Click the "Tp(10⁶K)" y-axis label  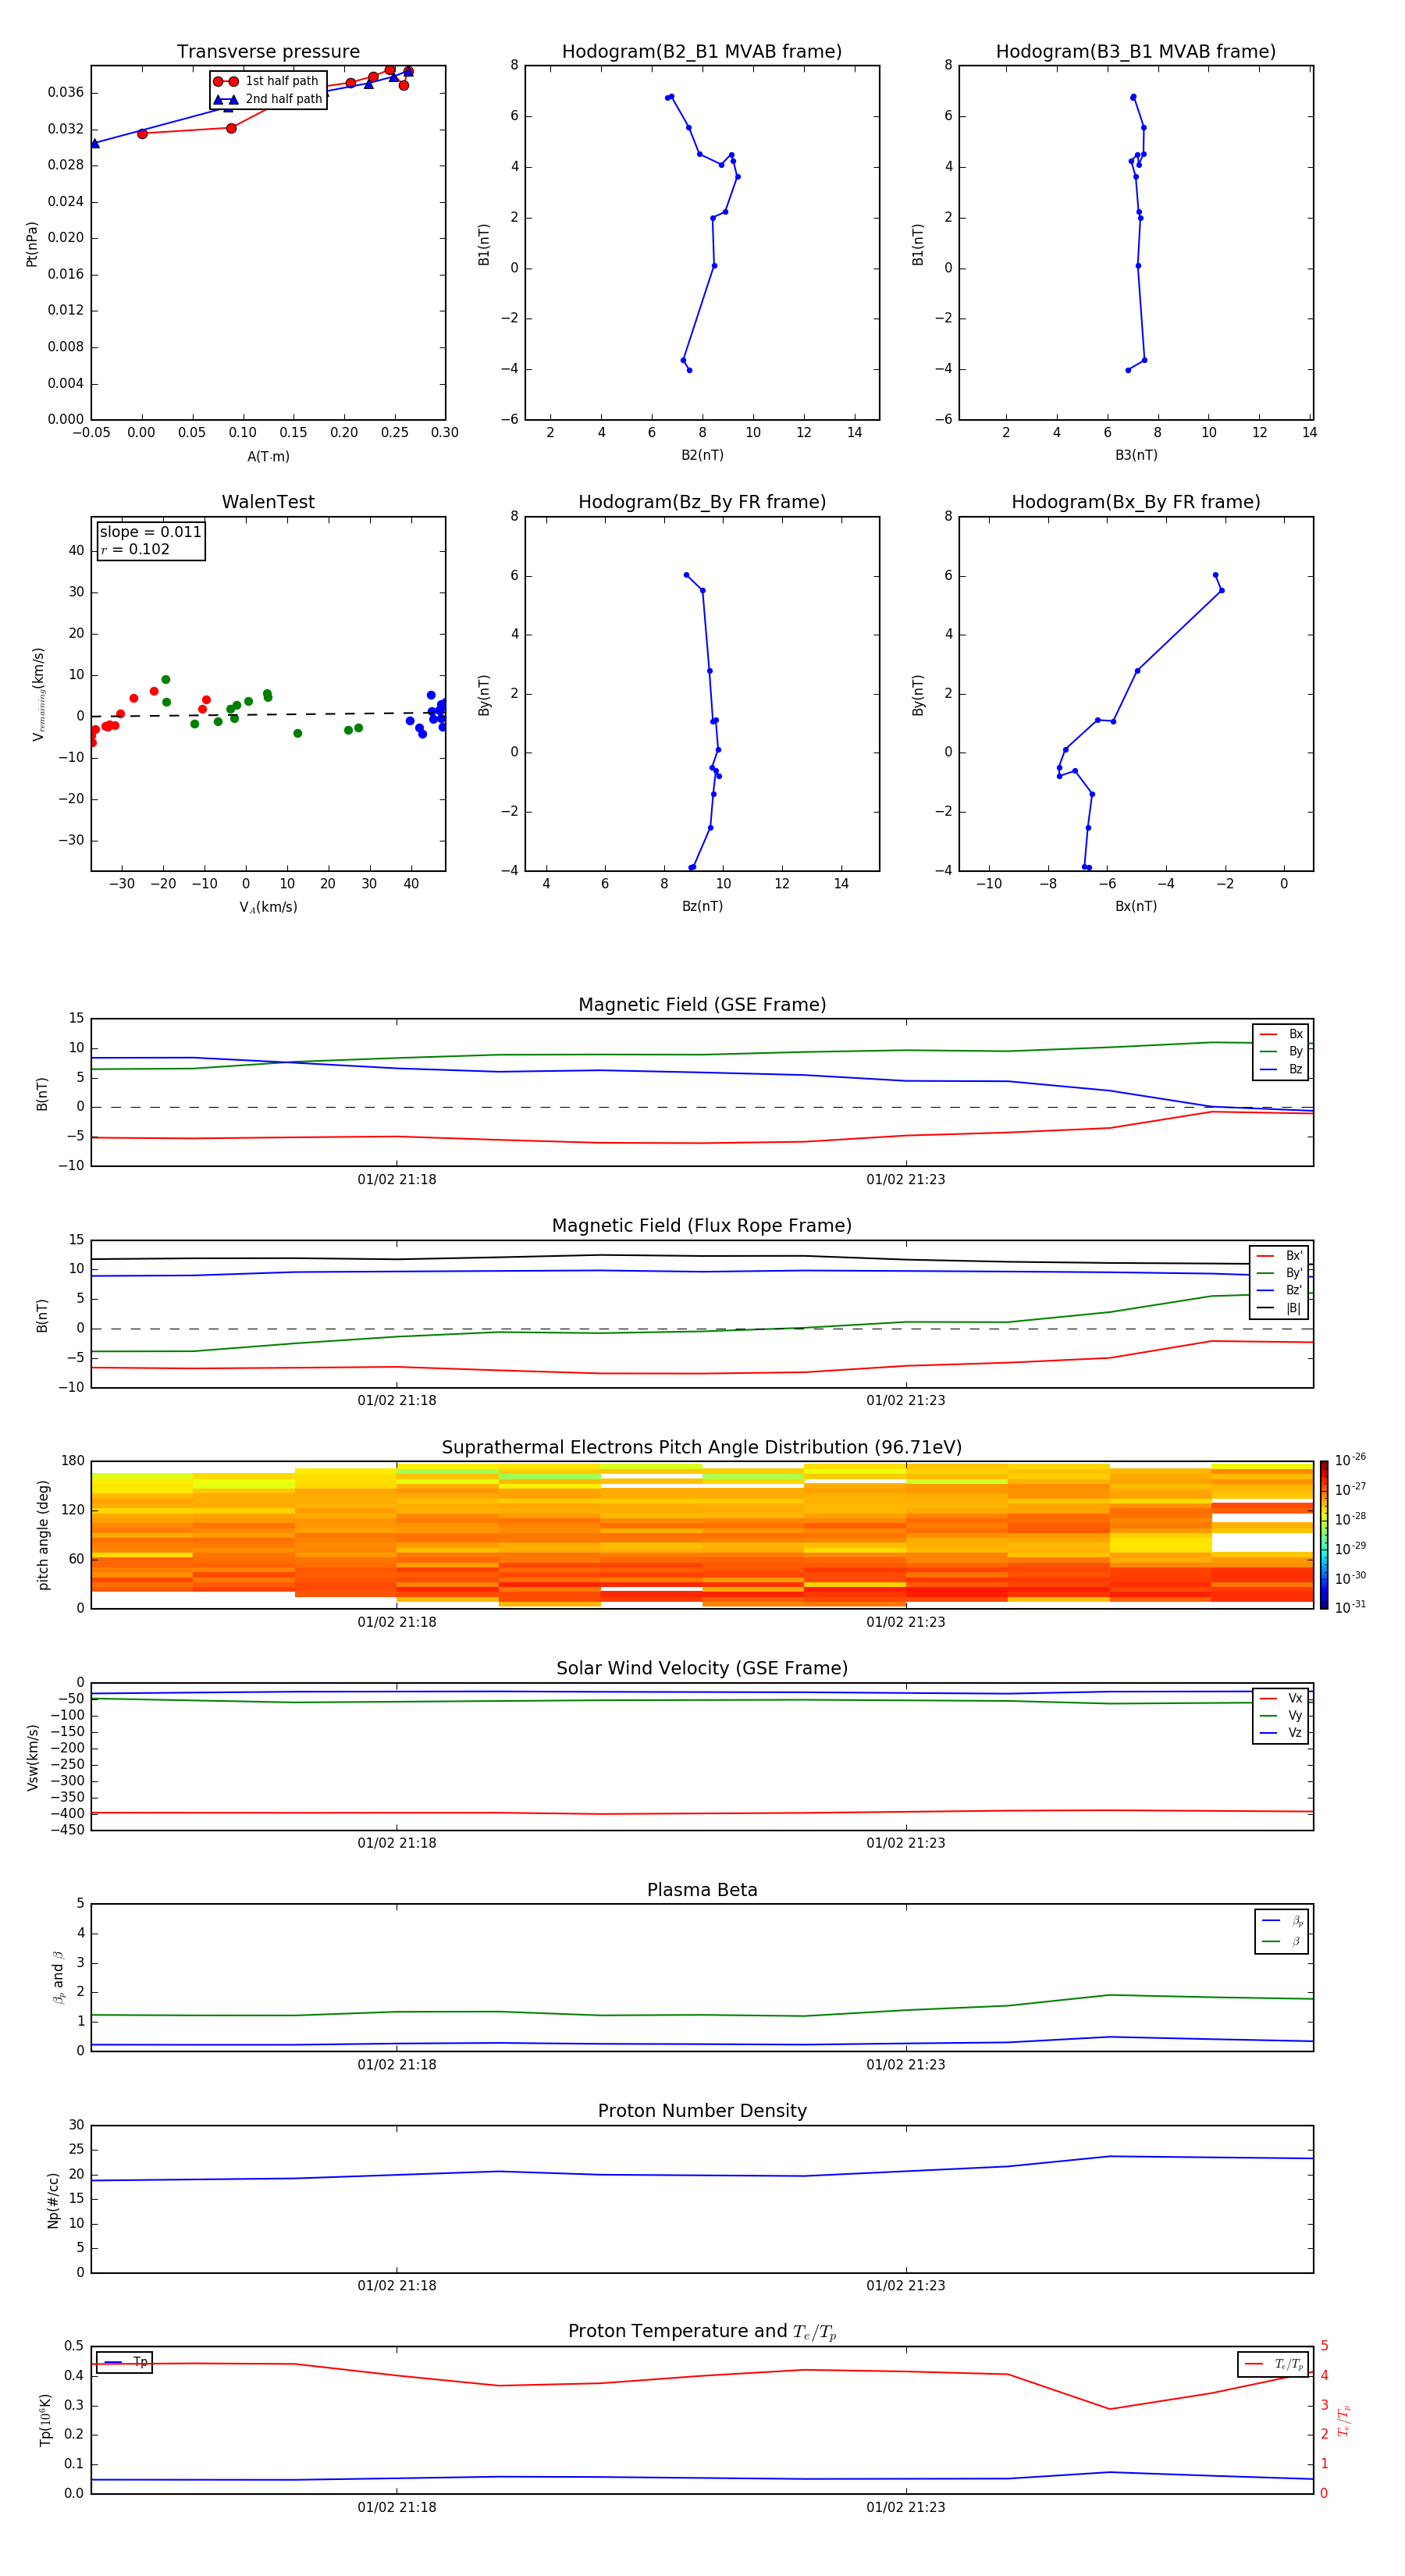pos(45,2420)
